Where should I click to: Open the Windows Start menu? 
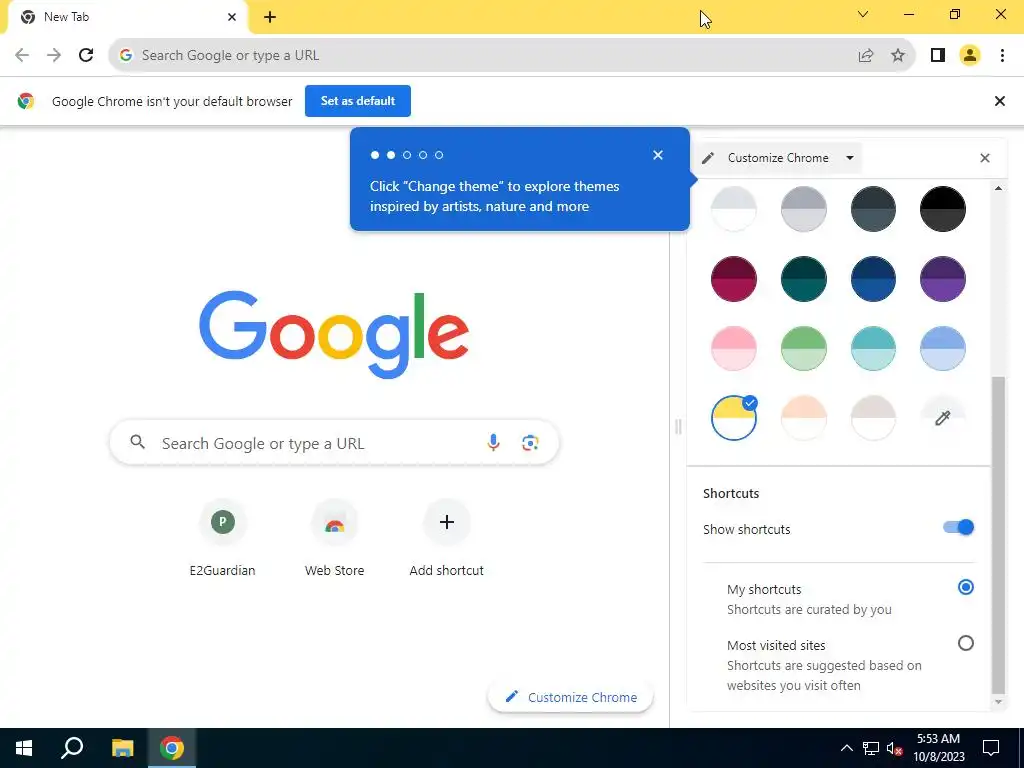tap(24, 748)
